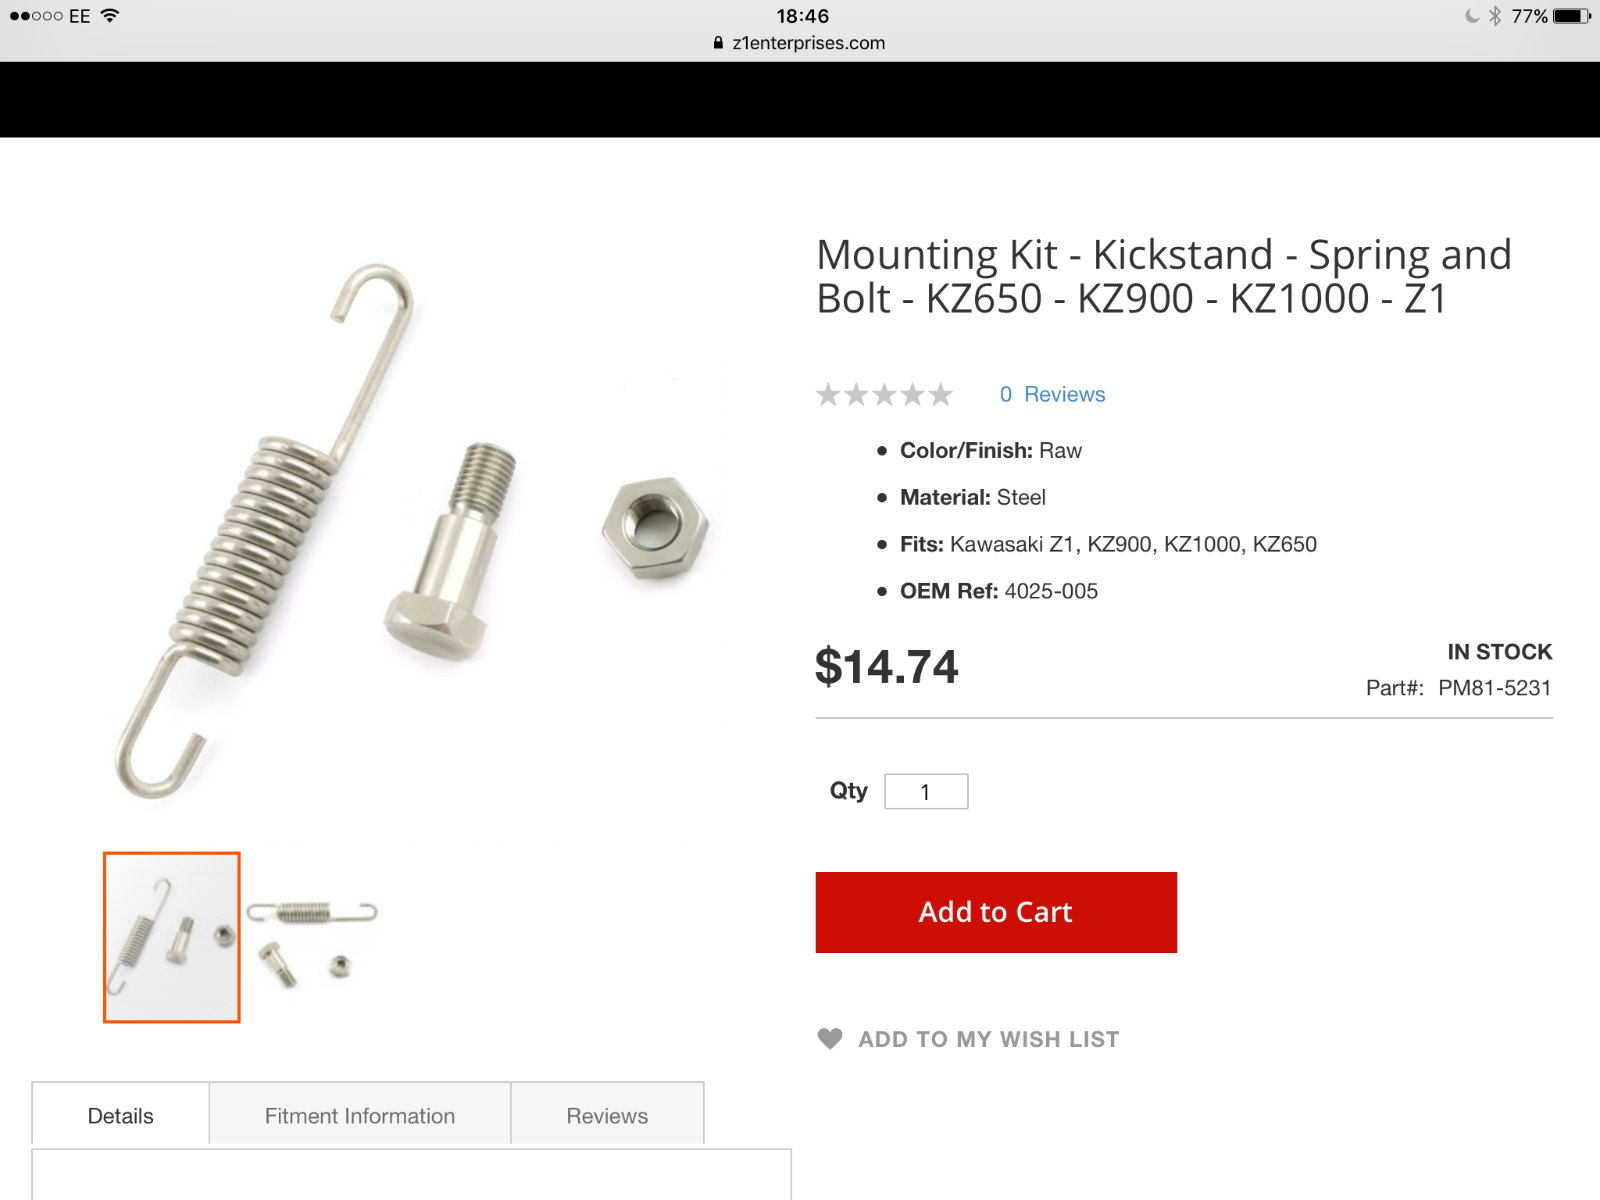Select the second product thumbnail
The width and height of the screenshot is (1600, 1200).
[312, 937]
